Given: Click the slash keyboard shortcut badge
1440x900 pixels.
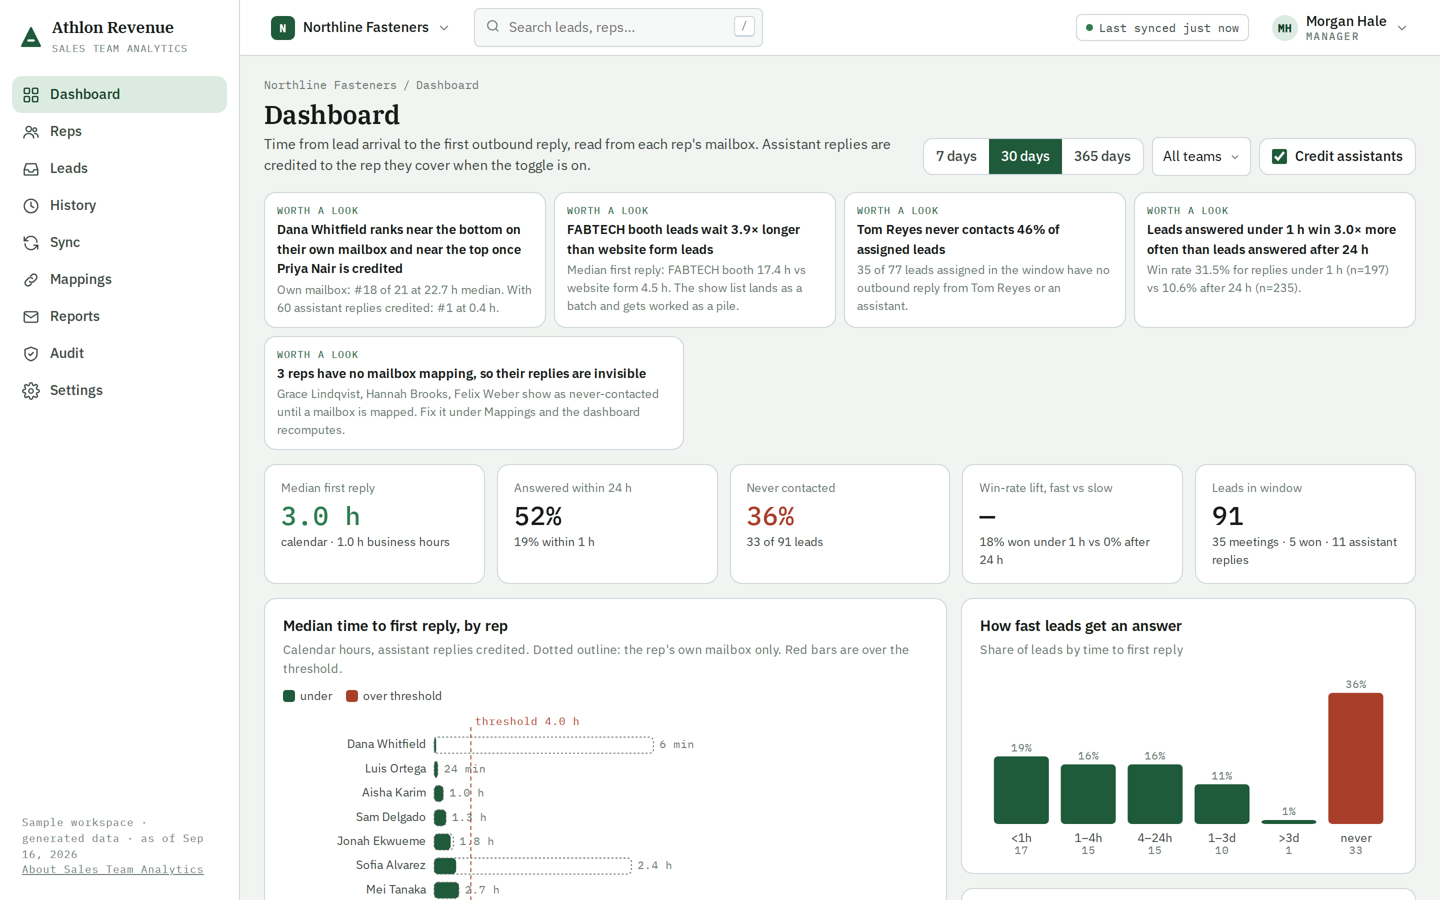Looking at the screenshot, I should (744, 27).
